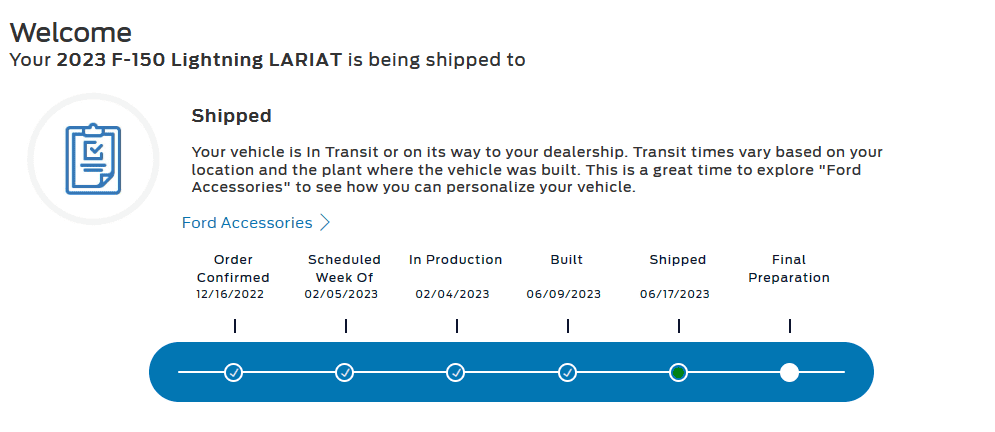Click the Order Confirmed checkmark circle
The width and height of the screenshot is (995, 432).
point(233,372)
